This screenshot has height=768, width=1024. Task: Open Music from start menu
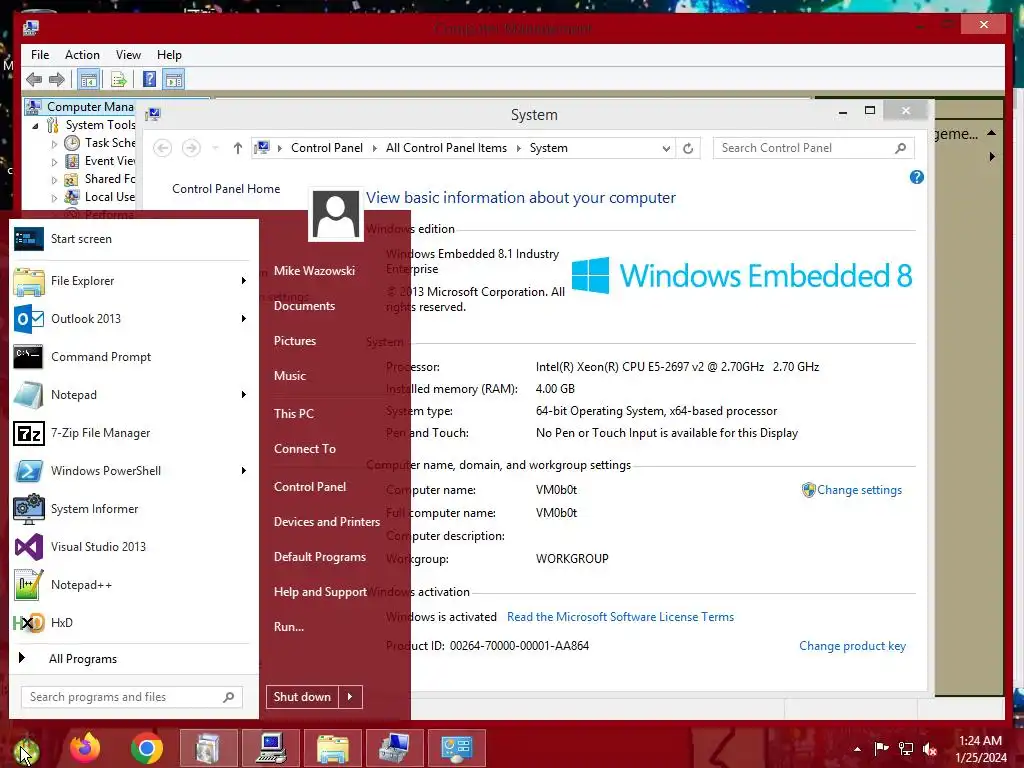click(x=290, y=376)
